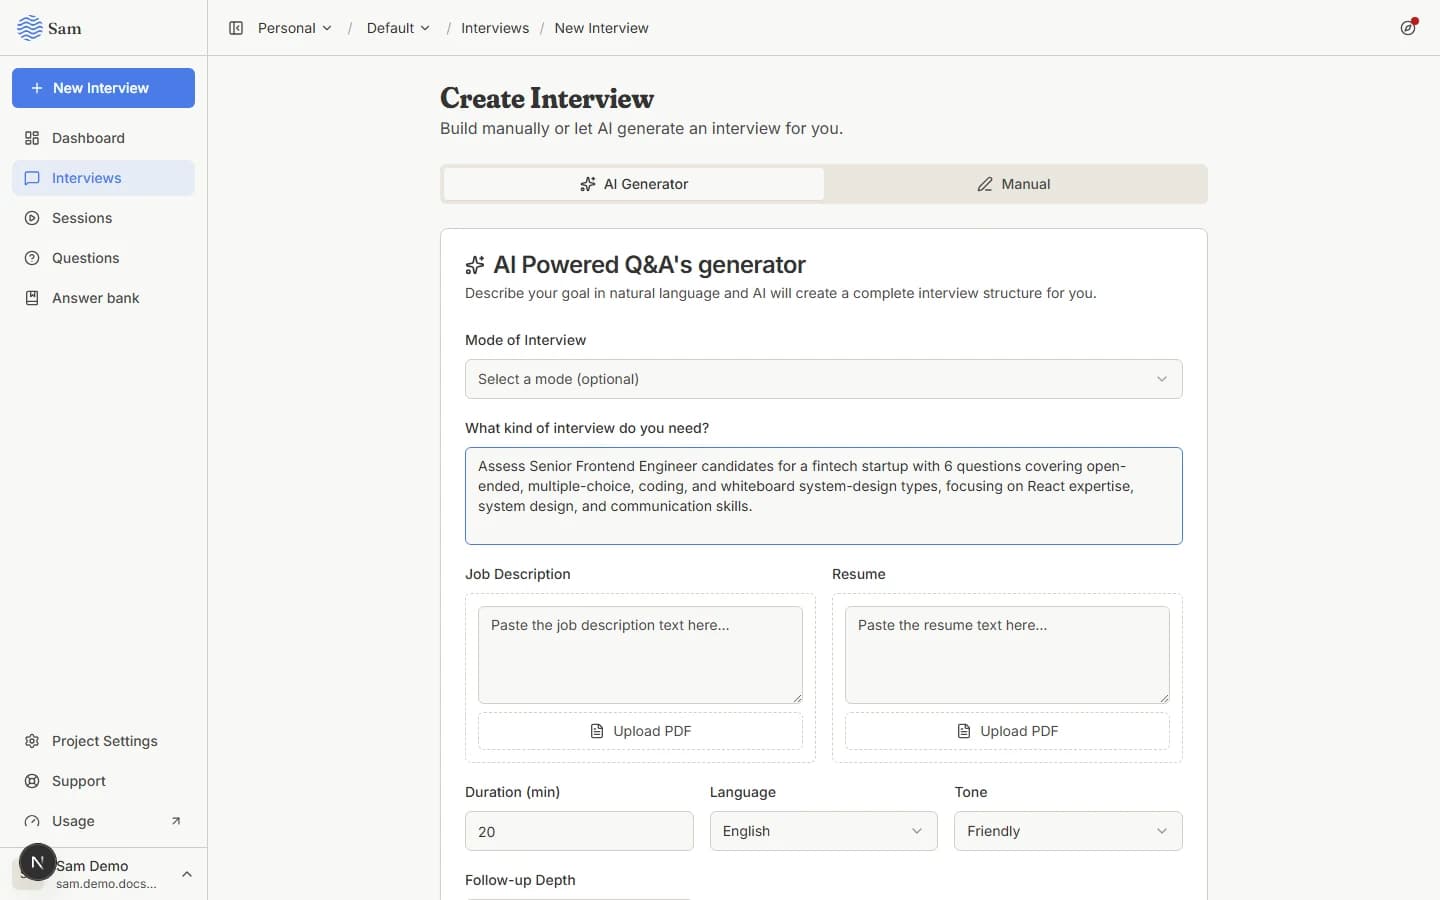Click the Answer bank book icon
1440x900 pixels.
(x=32, y=298)
